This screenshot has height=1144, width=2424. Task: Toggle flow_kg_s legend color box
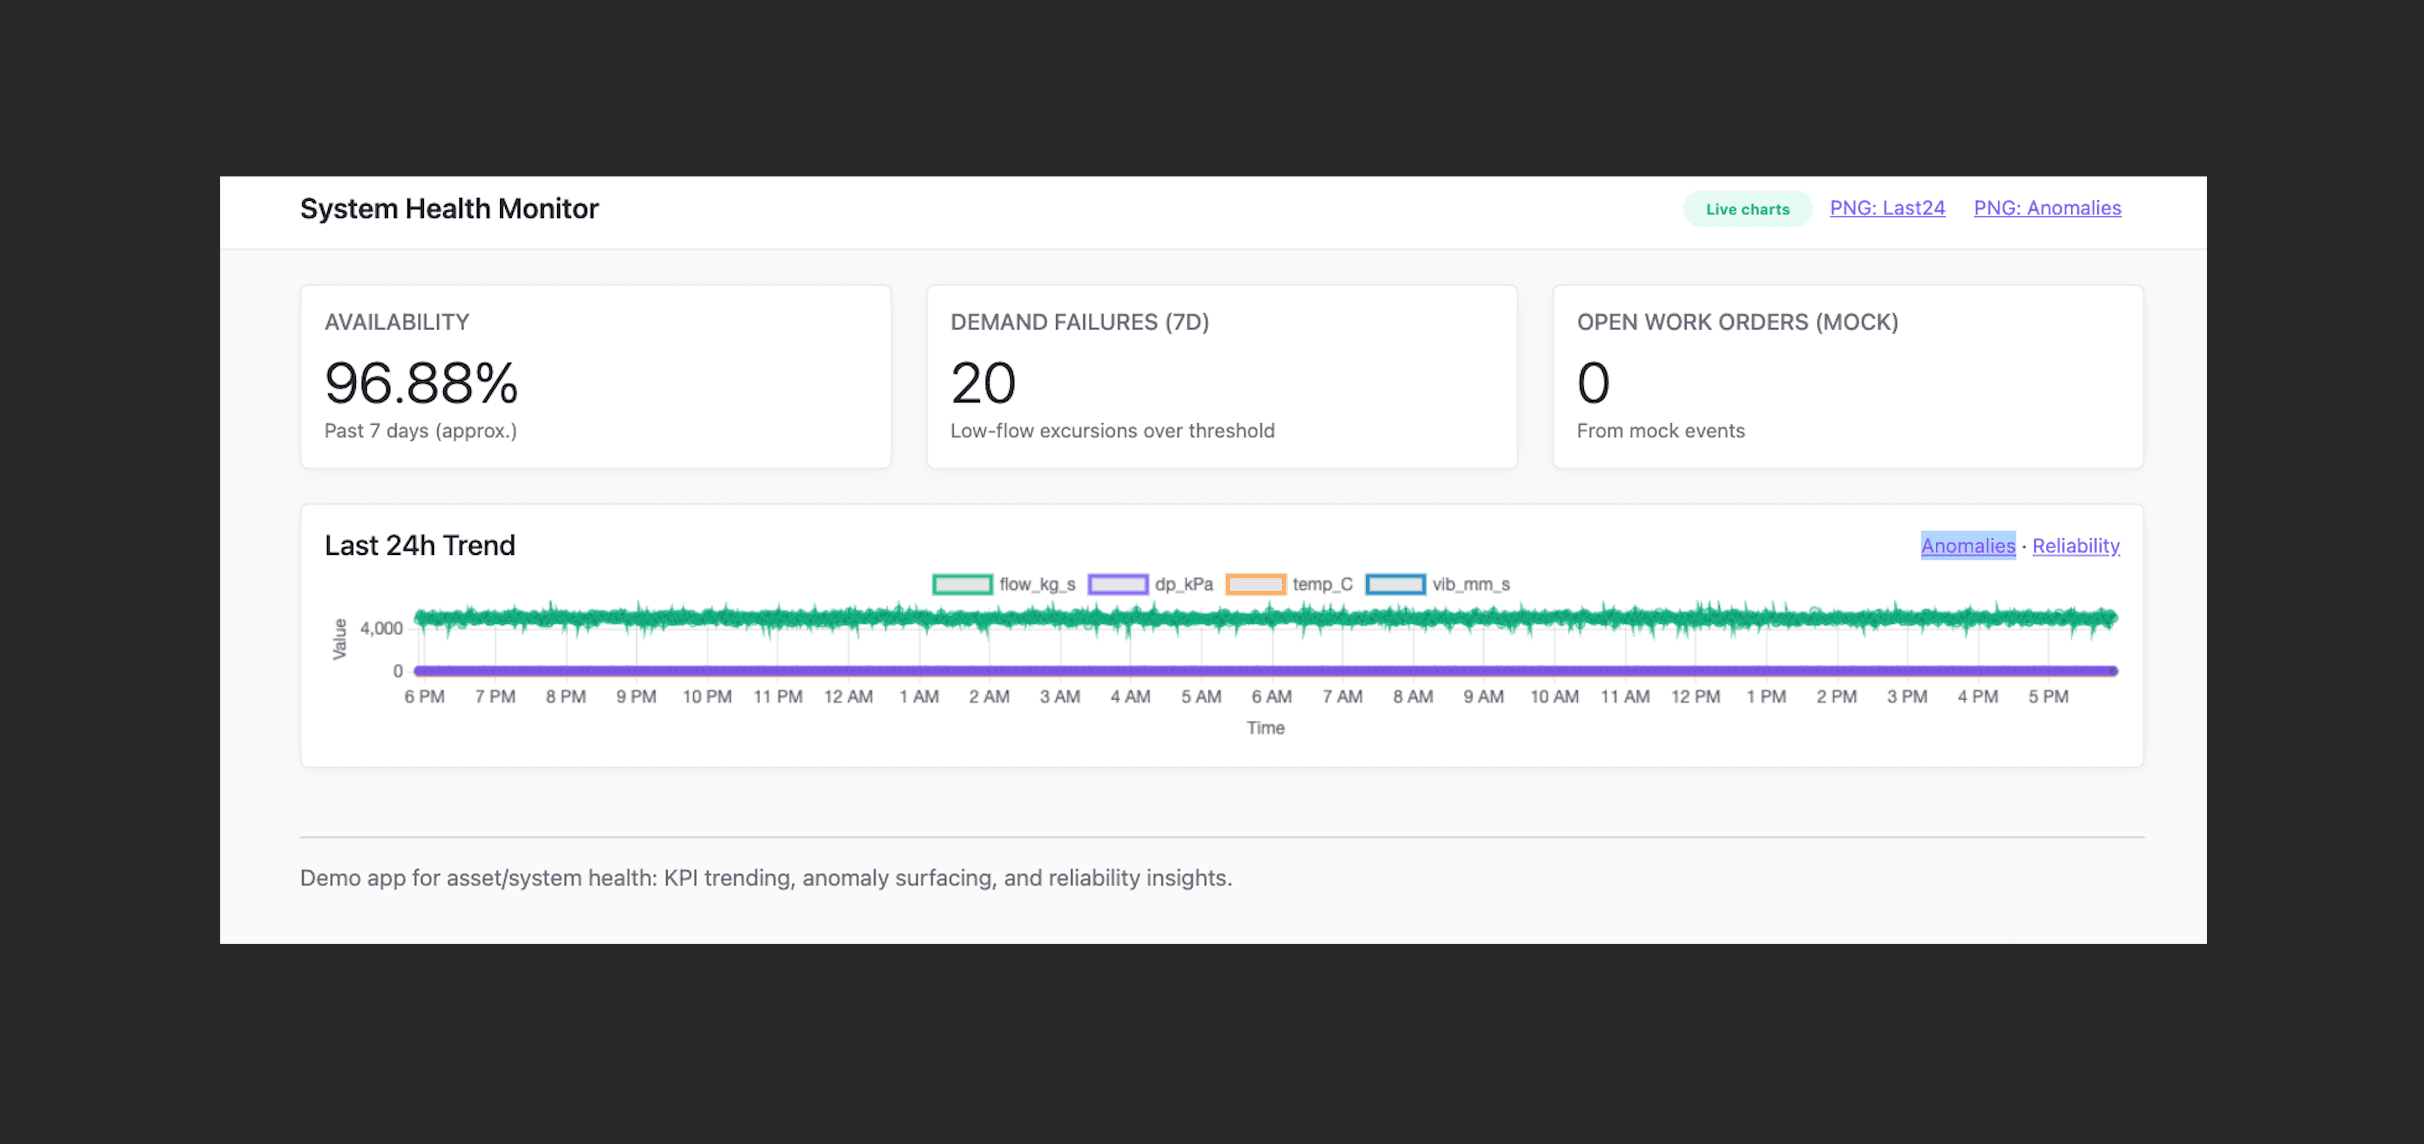point(962,584)
